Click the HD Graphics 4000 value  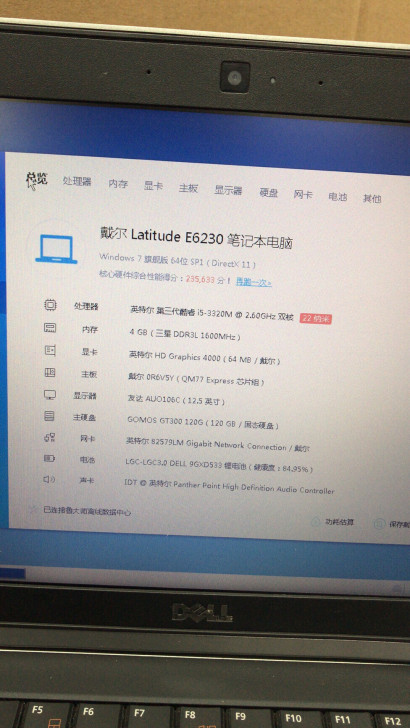204,358
